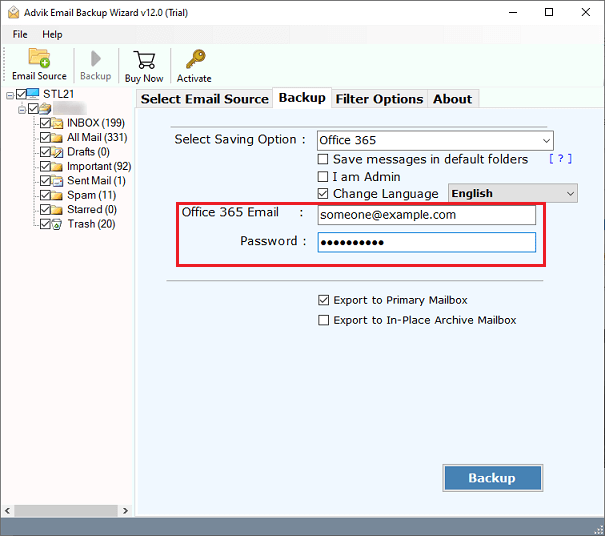Click the Office 365 Email input field
Image resolution: width=605 pixels, height=536 pixels.
coord(426,215)
